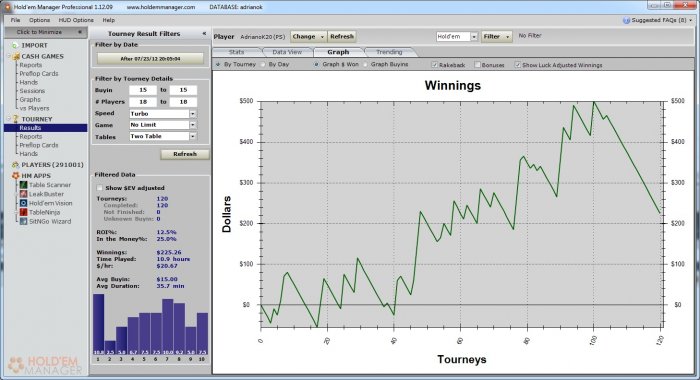Launch the TableNinja app icon
700x380 pixels.
[24, 212]
